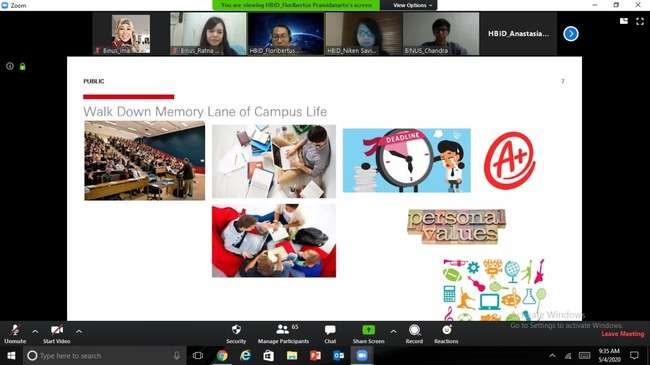Expand share options arrow next to Share Screen
Screen dimensions: 650x365
[x=393, y=331]
